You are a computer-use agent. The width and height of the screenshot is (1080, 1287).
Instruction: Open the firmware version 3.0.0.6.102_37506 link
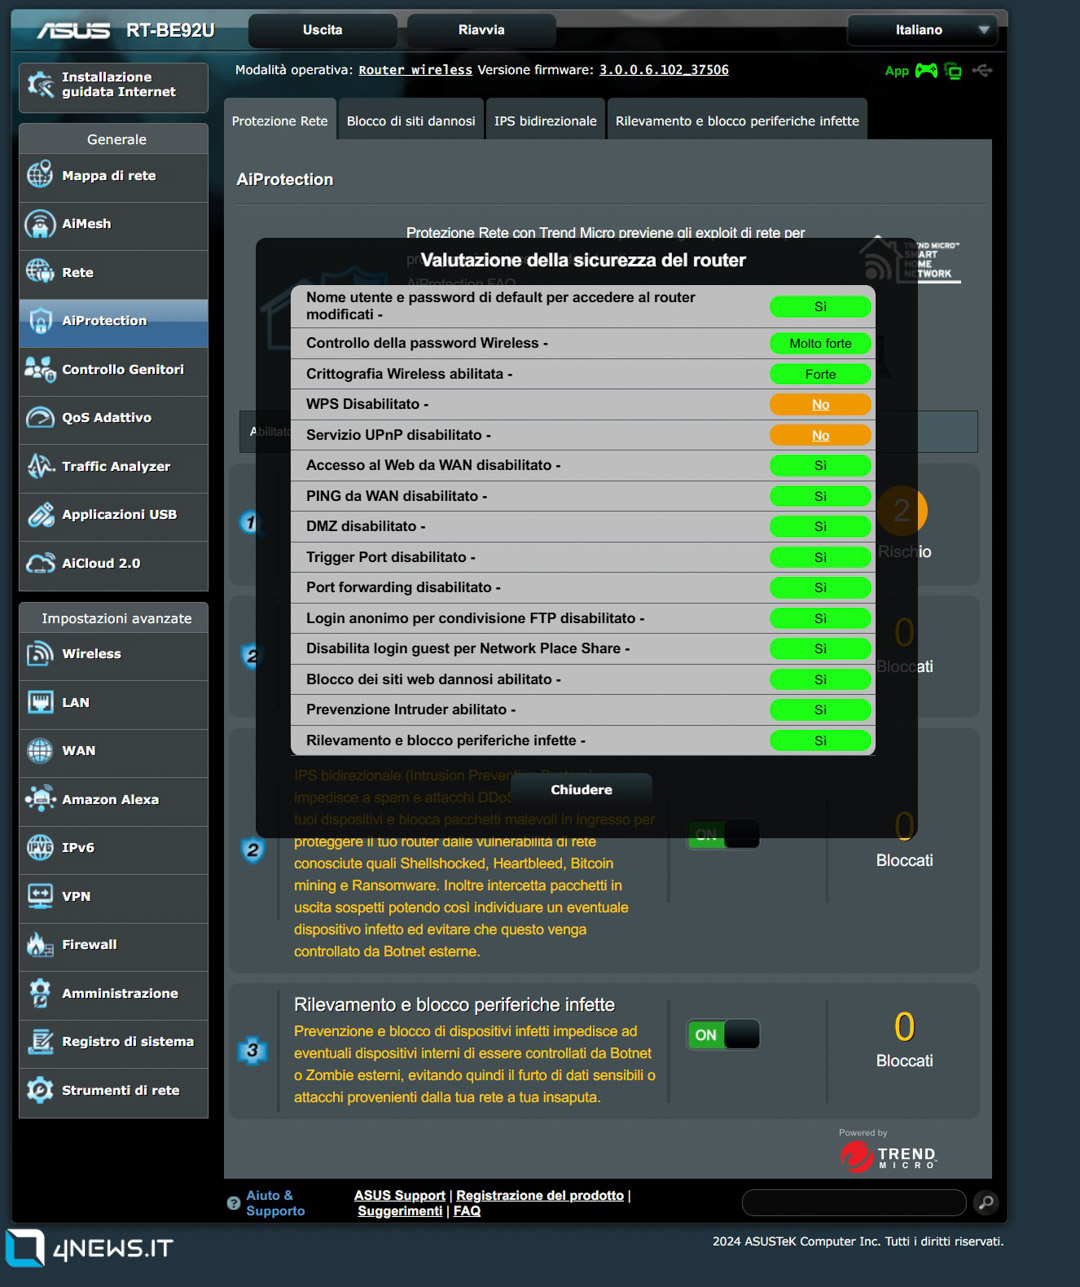click(x=664, y=70)
